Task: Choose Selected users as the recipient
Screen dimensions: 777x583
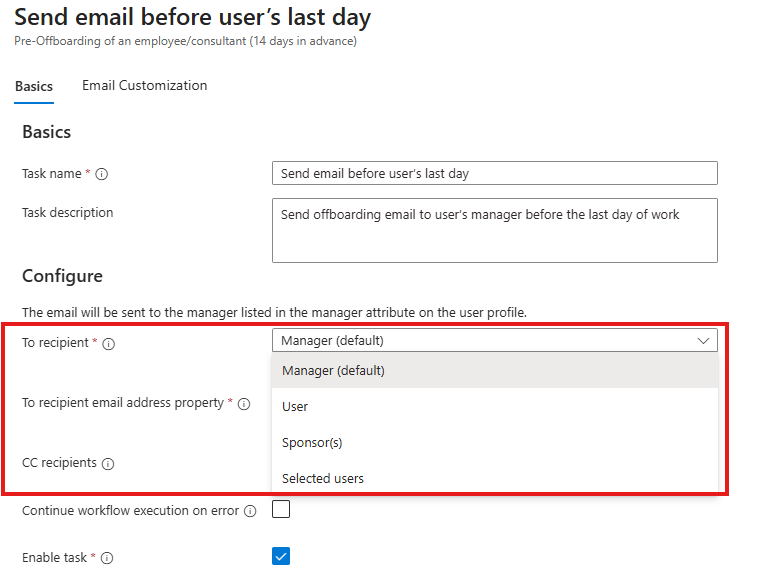Action: [495, 478]
